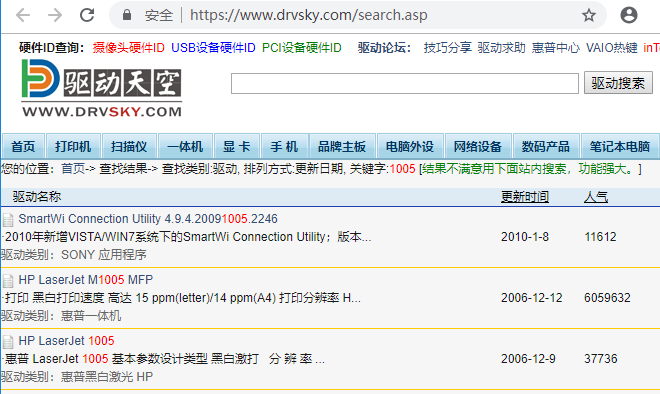The image size is (660, 394).
Task: Reload the page with the refresh icon
Action: (87, 16)
